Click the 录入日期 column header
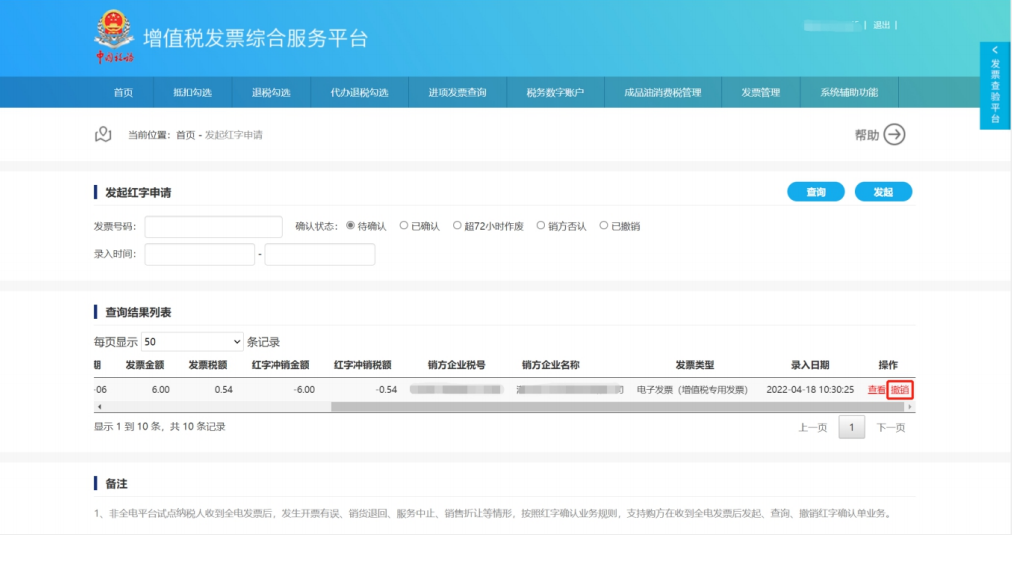The height and width of the screenshot is (581, 1016). pos(810,365)
